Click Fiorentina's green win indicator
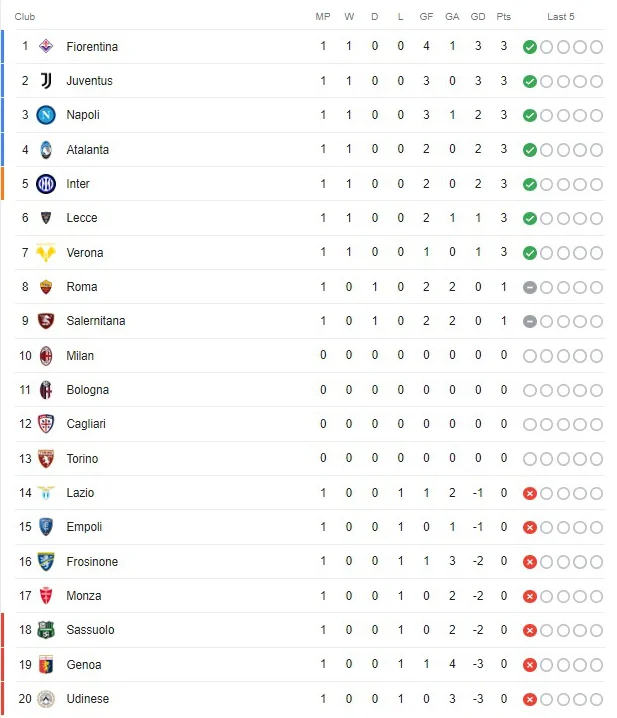 (530, 47)
